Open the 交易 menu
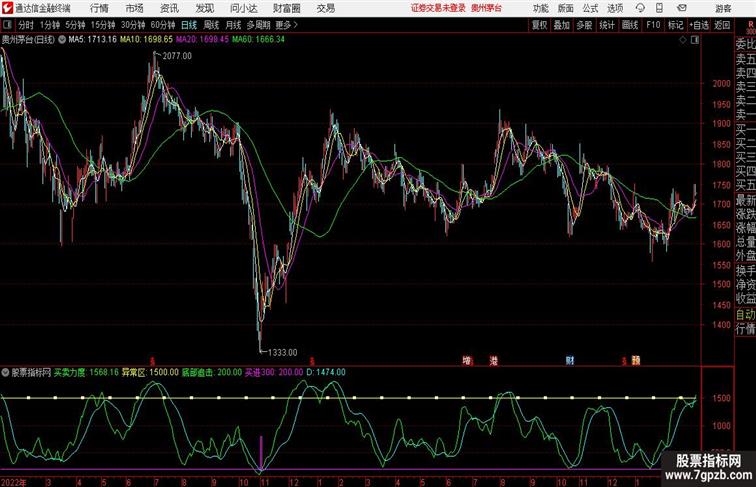This screenshot has height=487, width=756. pyautogui.click(x=325, y=8)
